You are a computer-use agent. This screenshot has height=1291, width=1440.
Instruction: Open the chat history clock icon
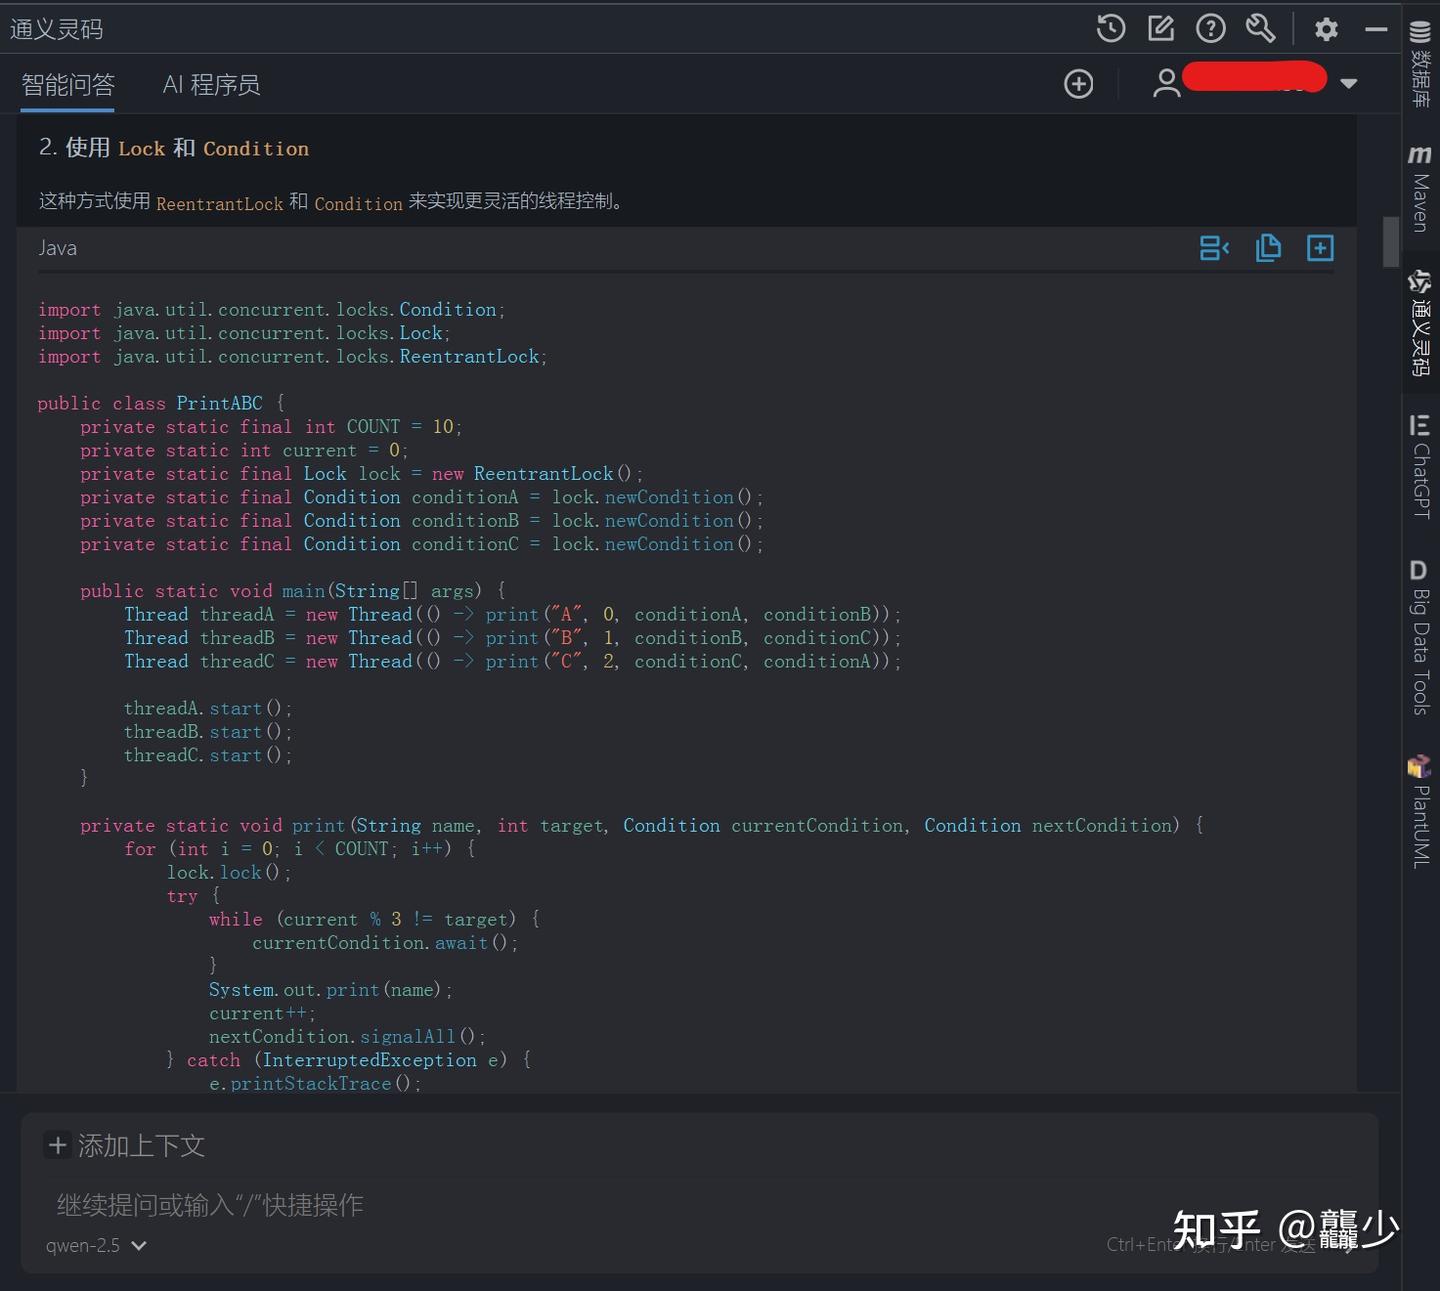[x=1110, y=28]
